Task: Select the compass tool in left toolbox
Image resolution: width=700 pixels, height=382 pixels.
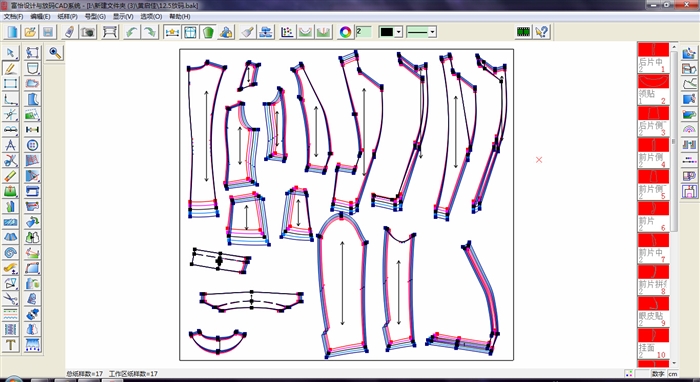Action: 10,145
